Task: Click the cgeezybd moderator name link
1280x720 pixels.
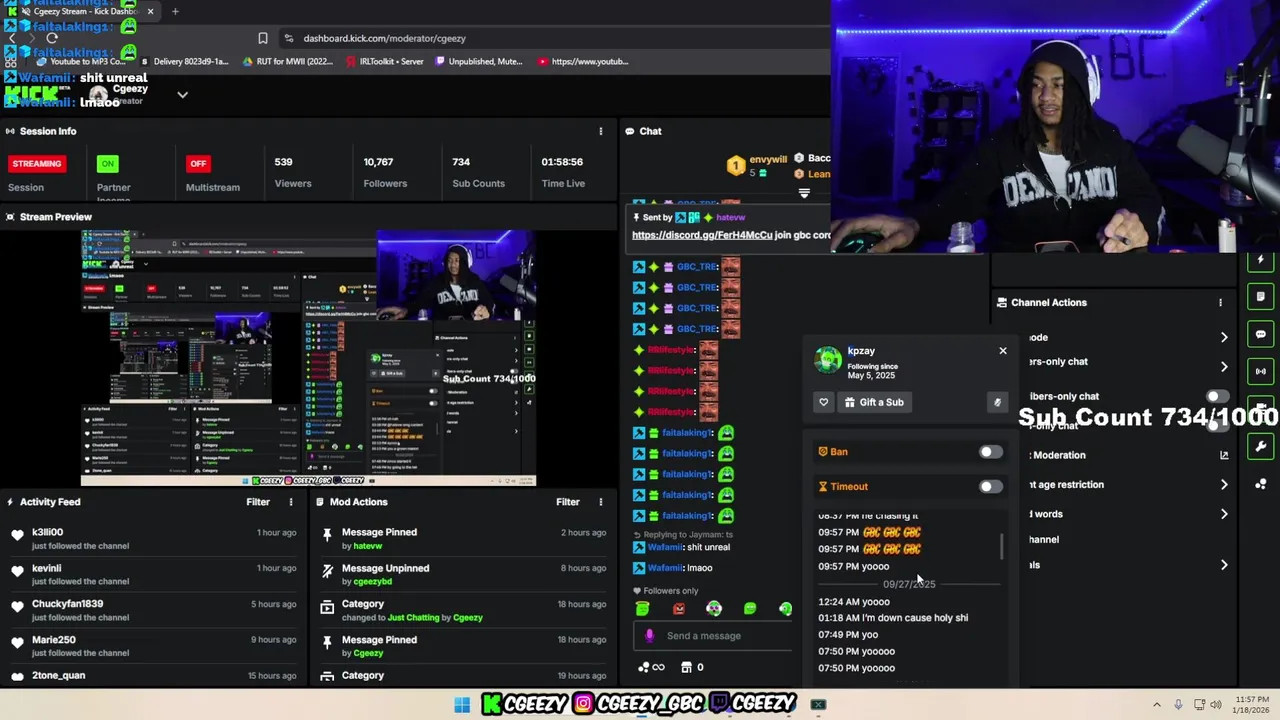Action: pos(372,582)
